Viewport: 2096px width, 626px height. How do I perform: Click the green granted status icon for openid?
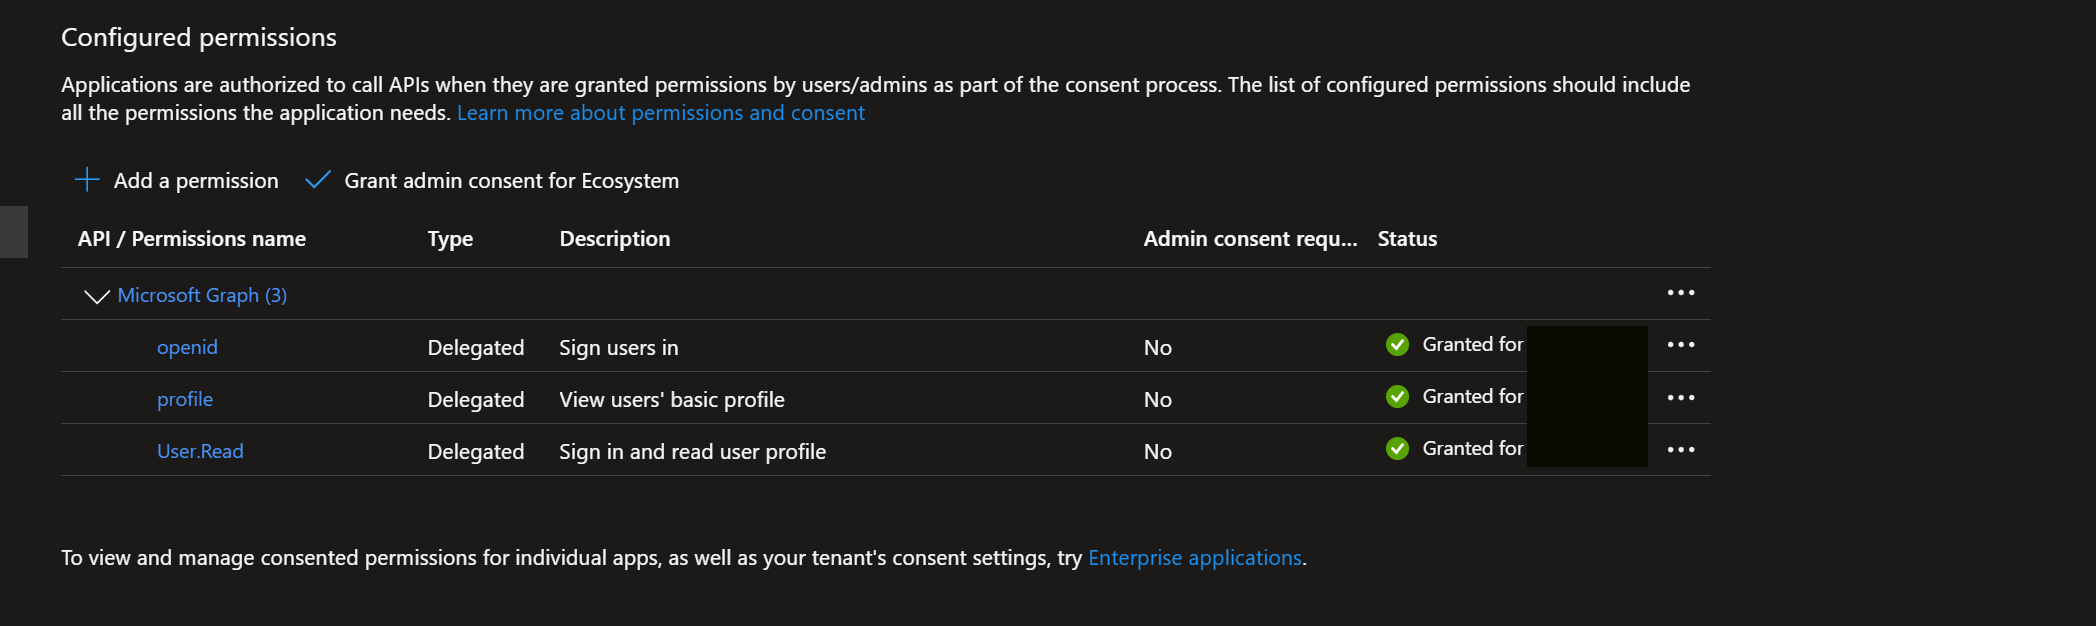pos(1397,345)
